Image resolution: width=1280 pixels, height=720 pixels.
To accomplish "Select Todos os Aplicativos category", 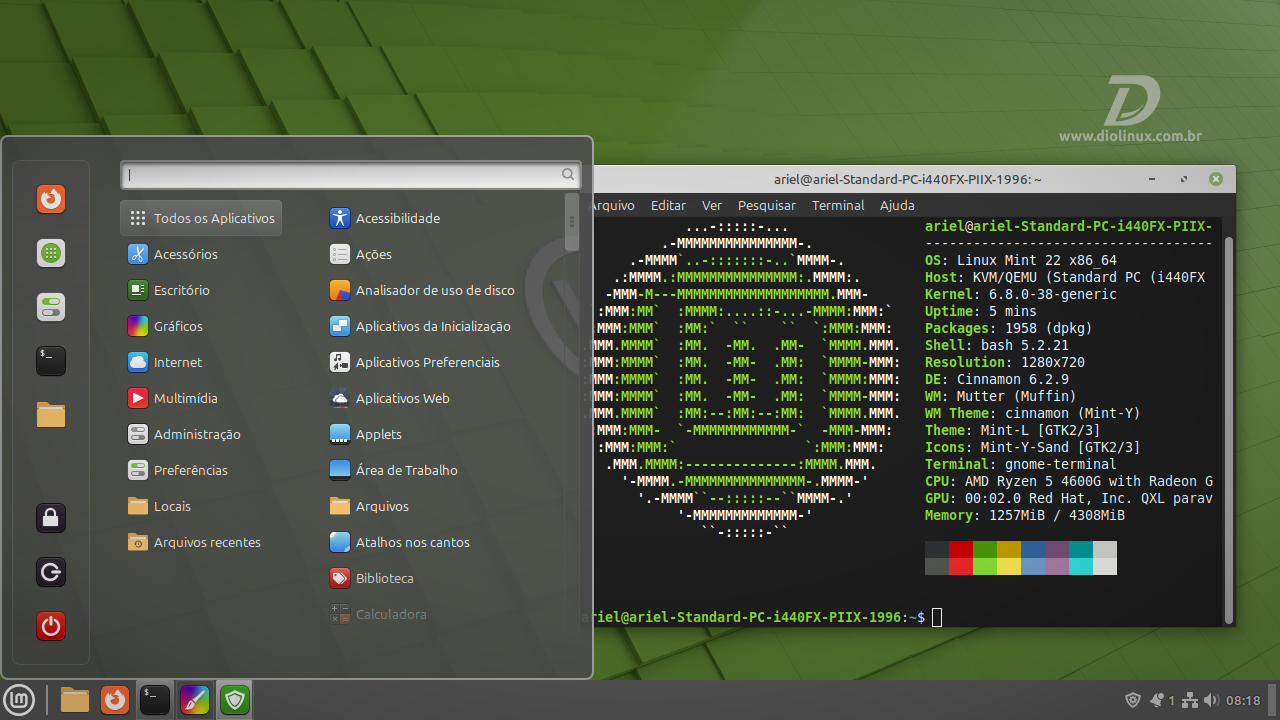I will tap(201, 218).
